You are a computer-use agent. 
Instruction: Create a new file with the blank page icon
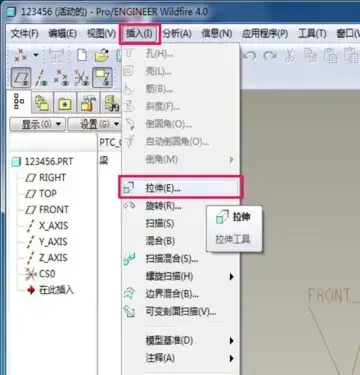(x=82, y=55)
